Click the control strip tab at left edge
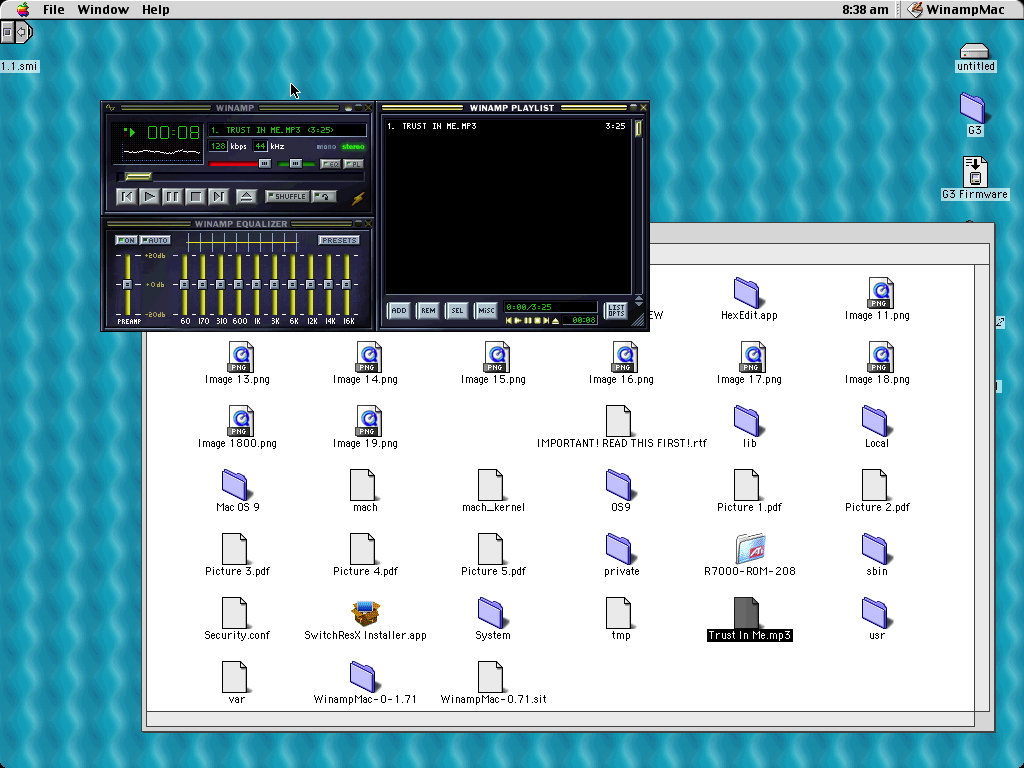 [16, 32]
